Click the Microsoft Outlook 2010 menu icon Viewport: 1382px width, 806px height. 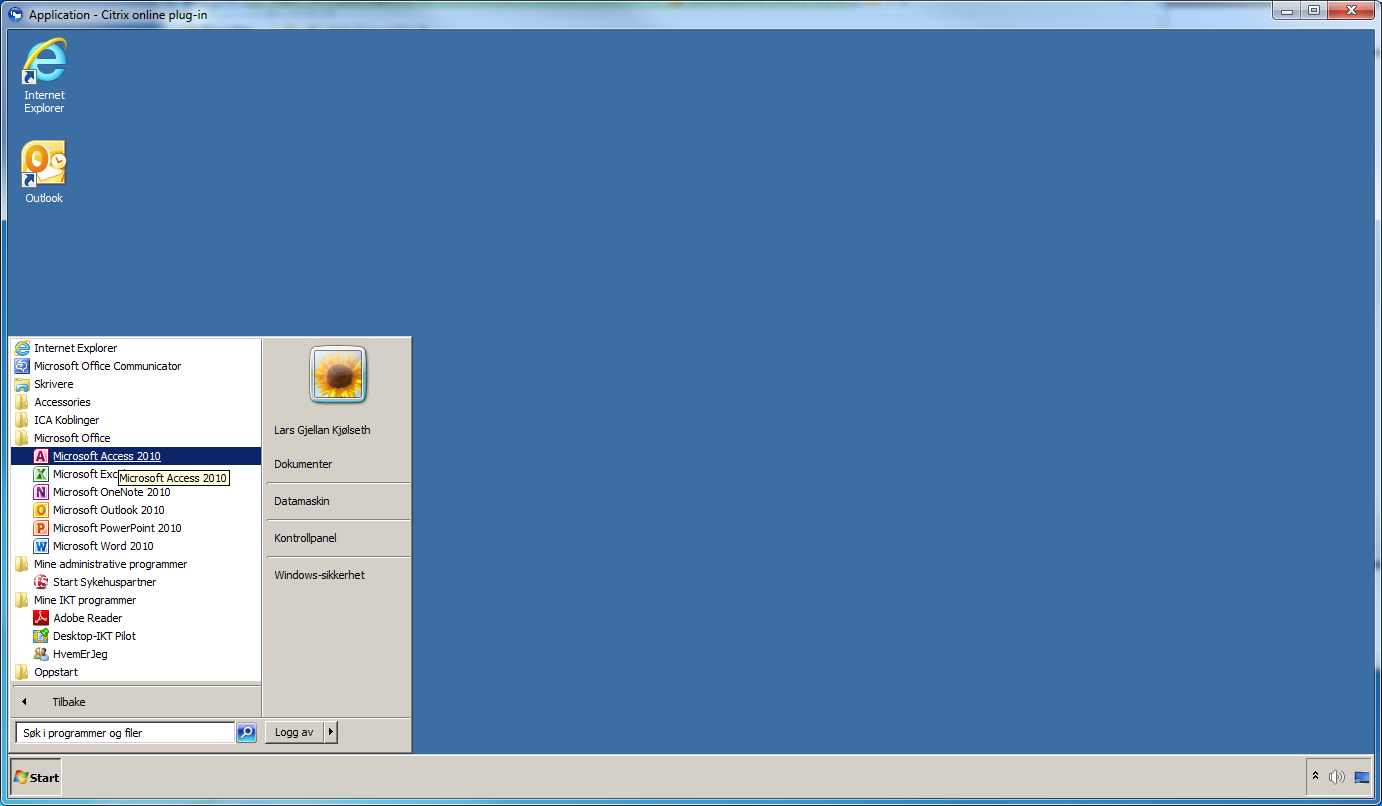pos(41,510)
